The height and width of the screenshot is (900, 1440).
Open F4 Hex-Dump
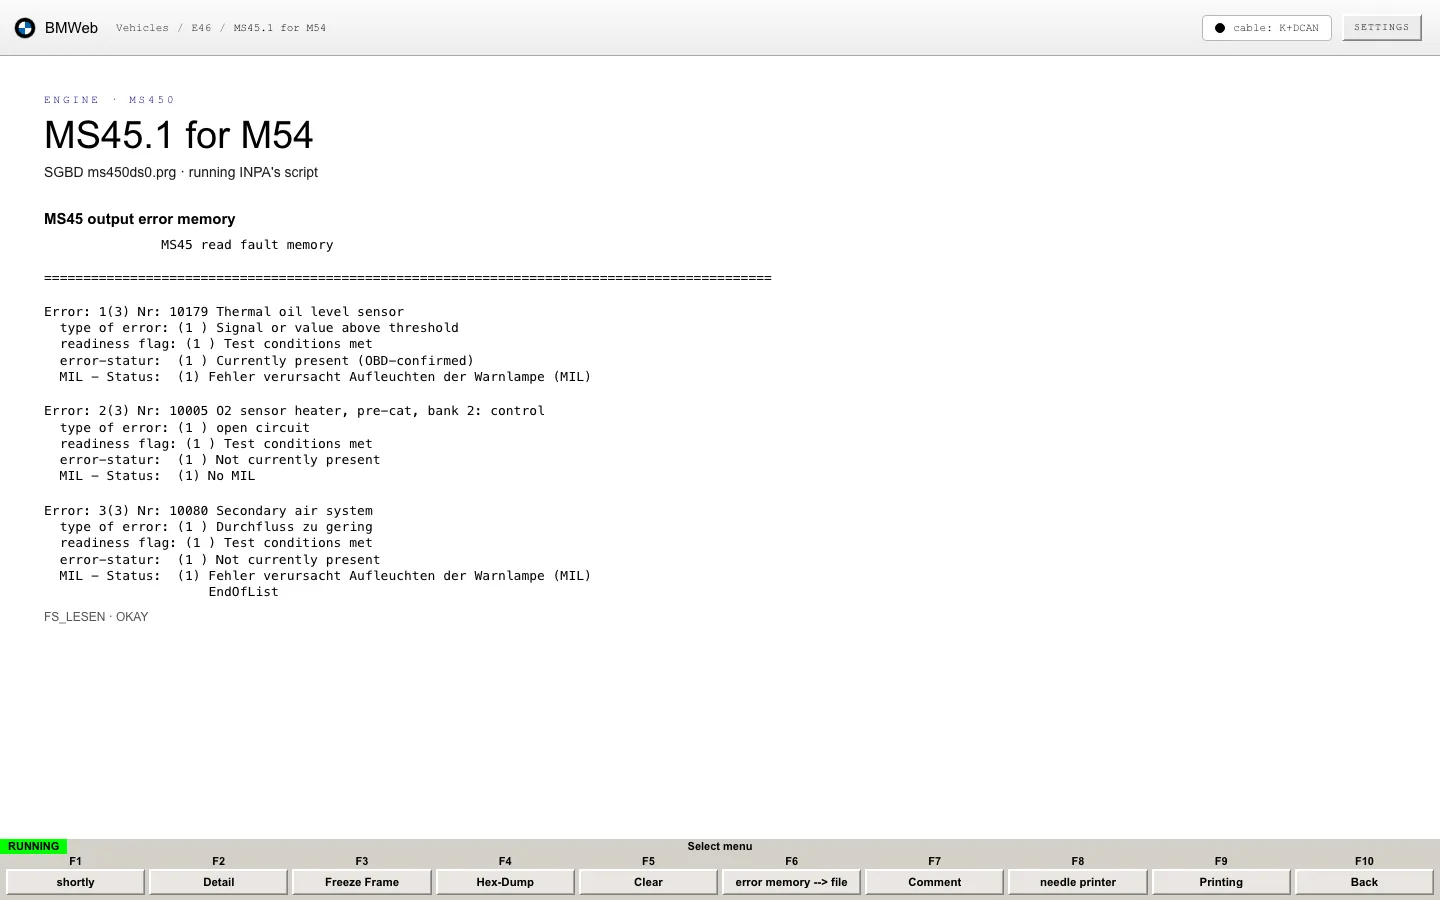[505, 882]
